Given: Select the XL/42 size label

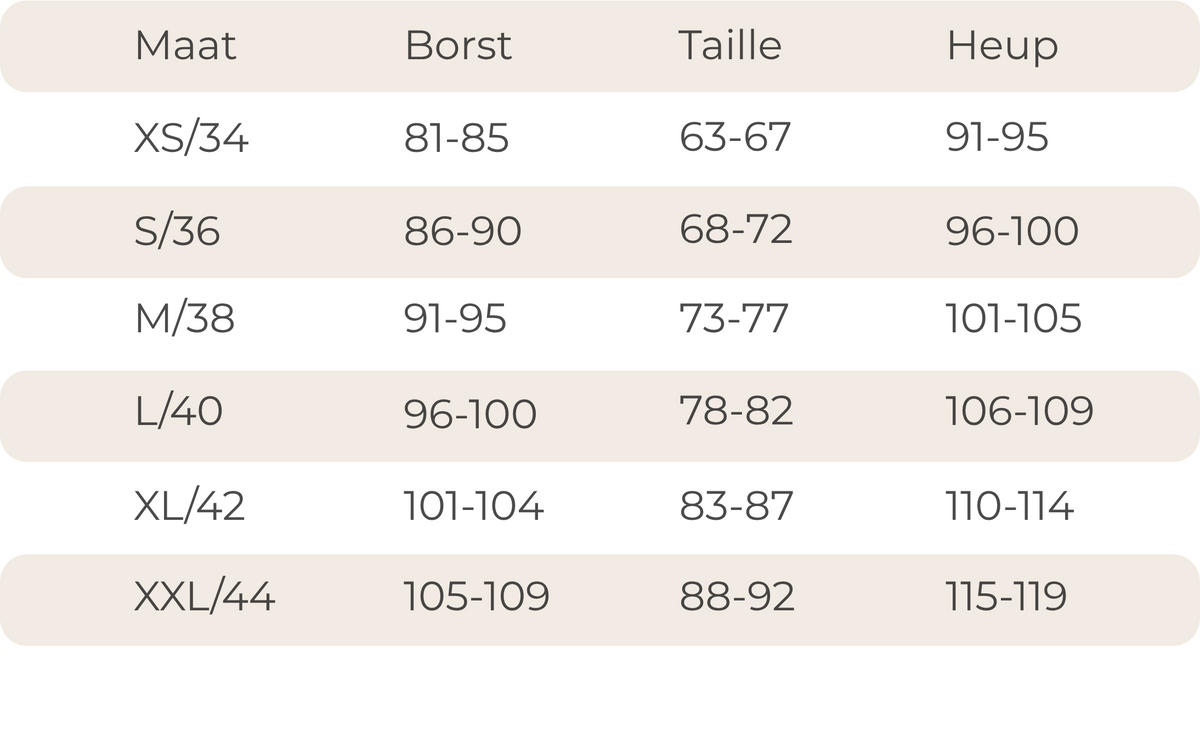Looking at the screenshot, I should tap(190, 506).
